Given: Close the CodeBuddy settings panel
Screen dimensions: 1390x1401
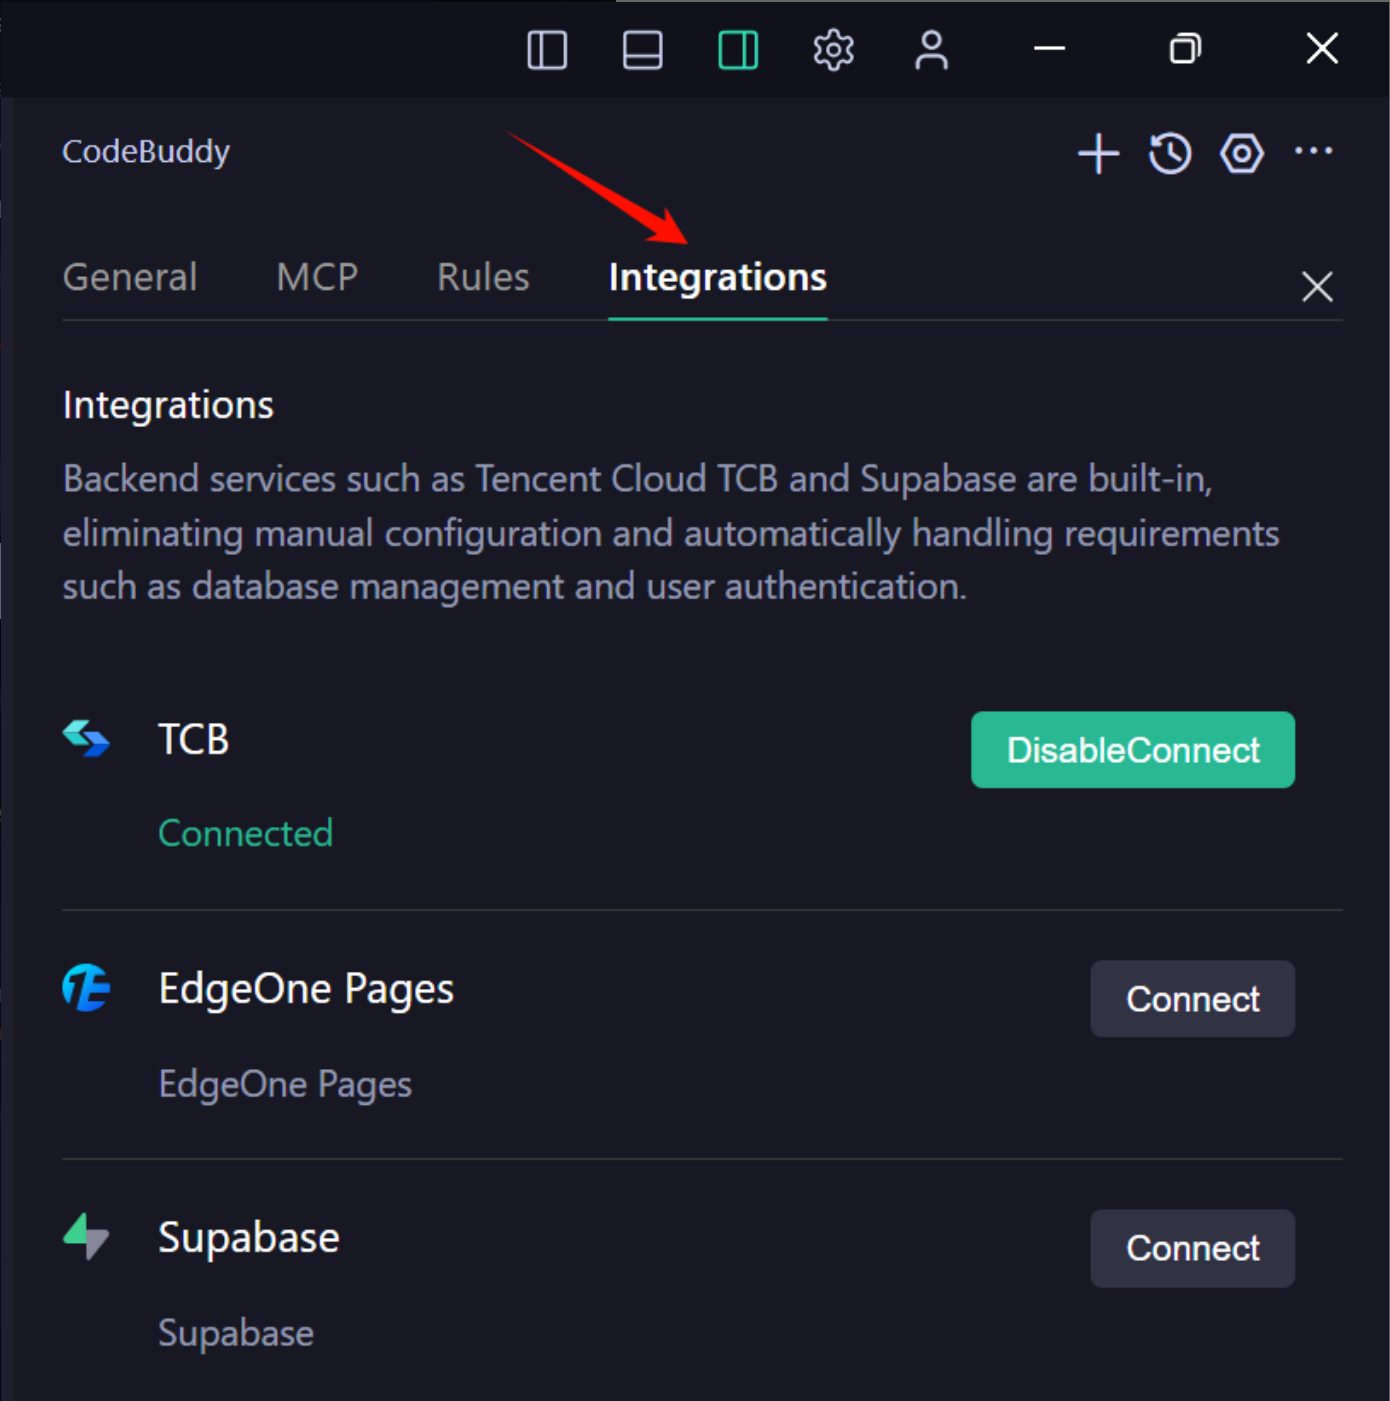Looking at the screenshot, I should coord(1317,287).
